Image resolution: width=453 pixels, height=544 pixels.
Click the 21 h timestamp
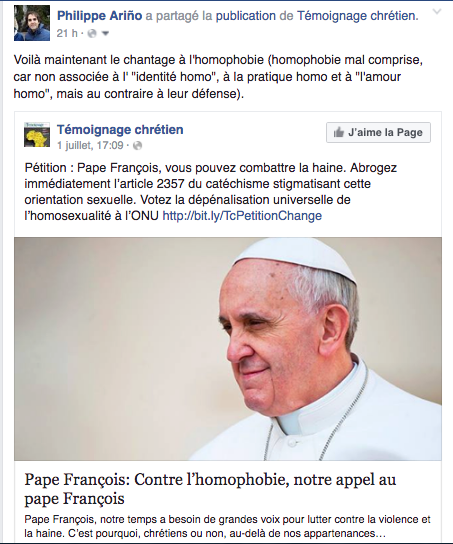point(67,33)
